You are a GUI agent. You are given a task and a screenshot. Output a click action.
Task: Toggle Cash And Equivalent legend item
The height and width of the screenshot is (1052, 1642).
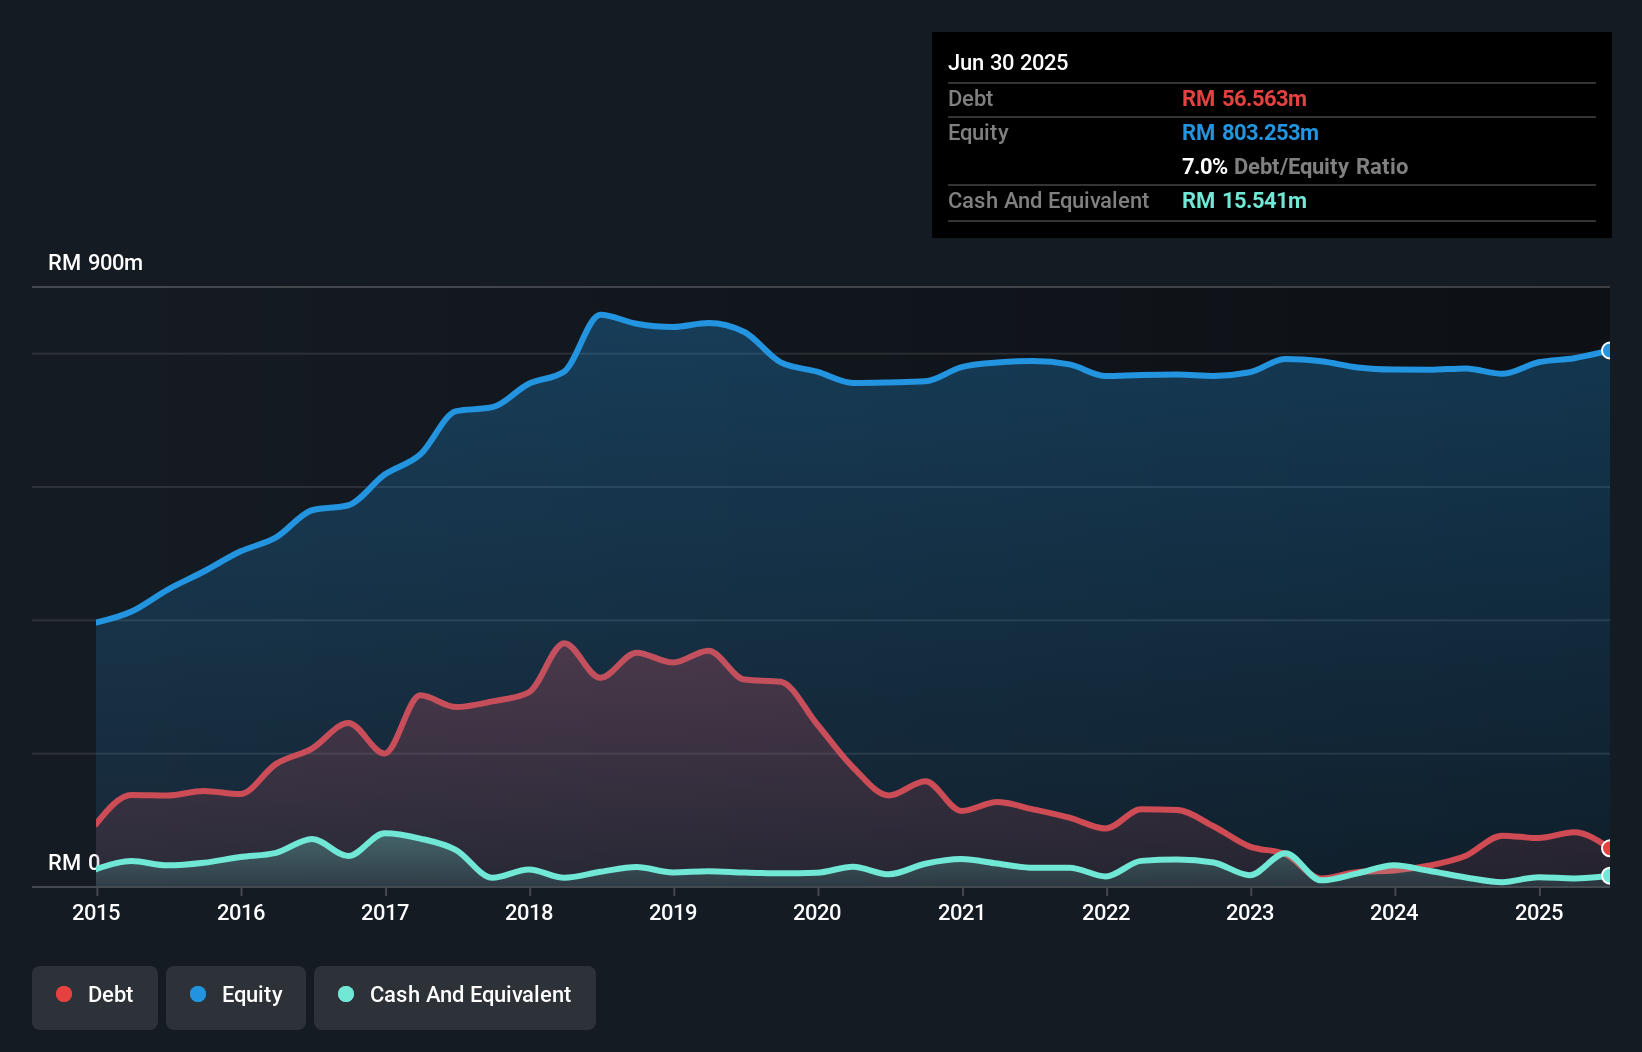point(455,995)
